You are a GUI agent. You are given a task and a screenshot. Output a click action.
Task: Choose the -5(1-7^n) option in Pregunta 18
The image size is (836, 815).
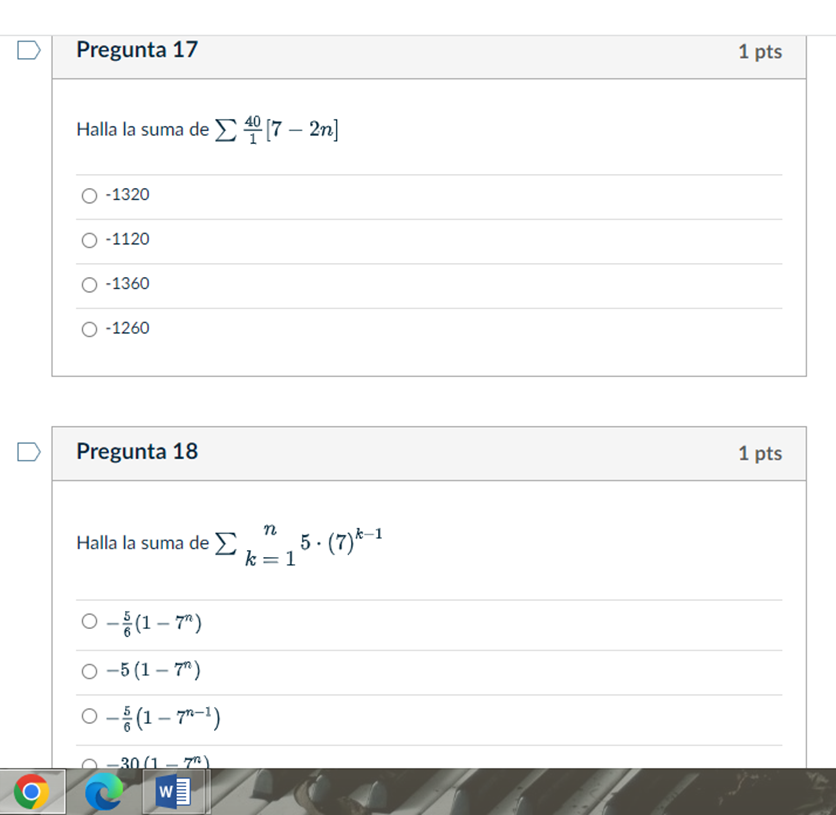[x=89, y=670]
